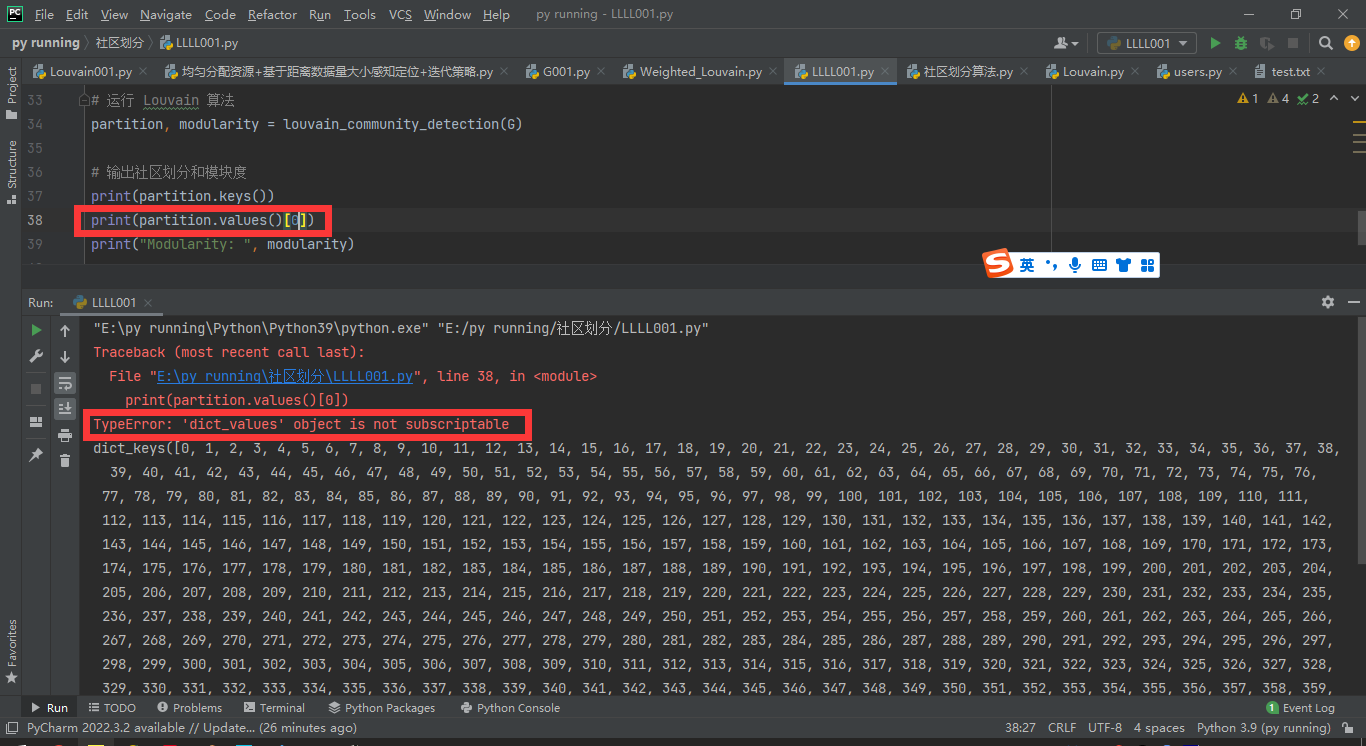This screenshot has width=1366, height=746.
Task: Rerun the LLLL001 script
Action: coord(36,329)
